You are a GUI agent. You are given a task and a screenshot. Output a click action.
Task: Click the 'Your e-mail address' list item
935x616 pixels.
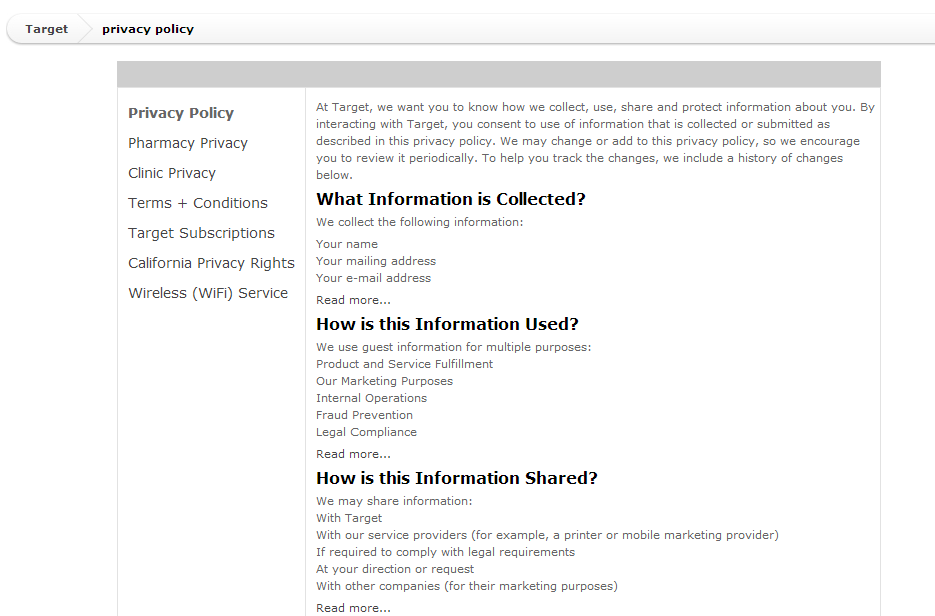(373, 278)
